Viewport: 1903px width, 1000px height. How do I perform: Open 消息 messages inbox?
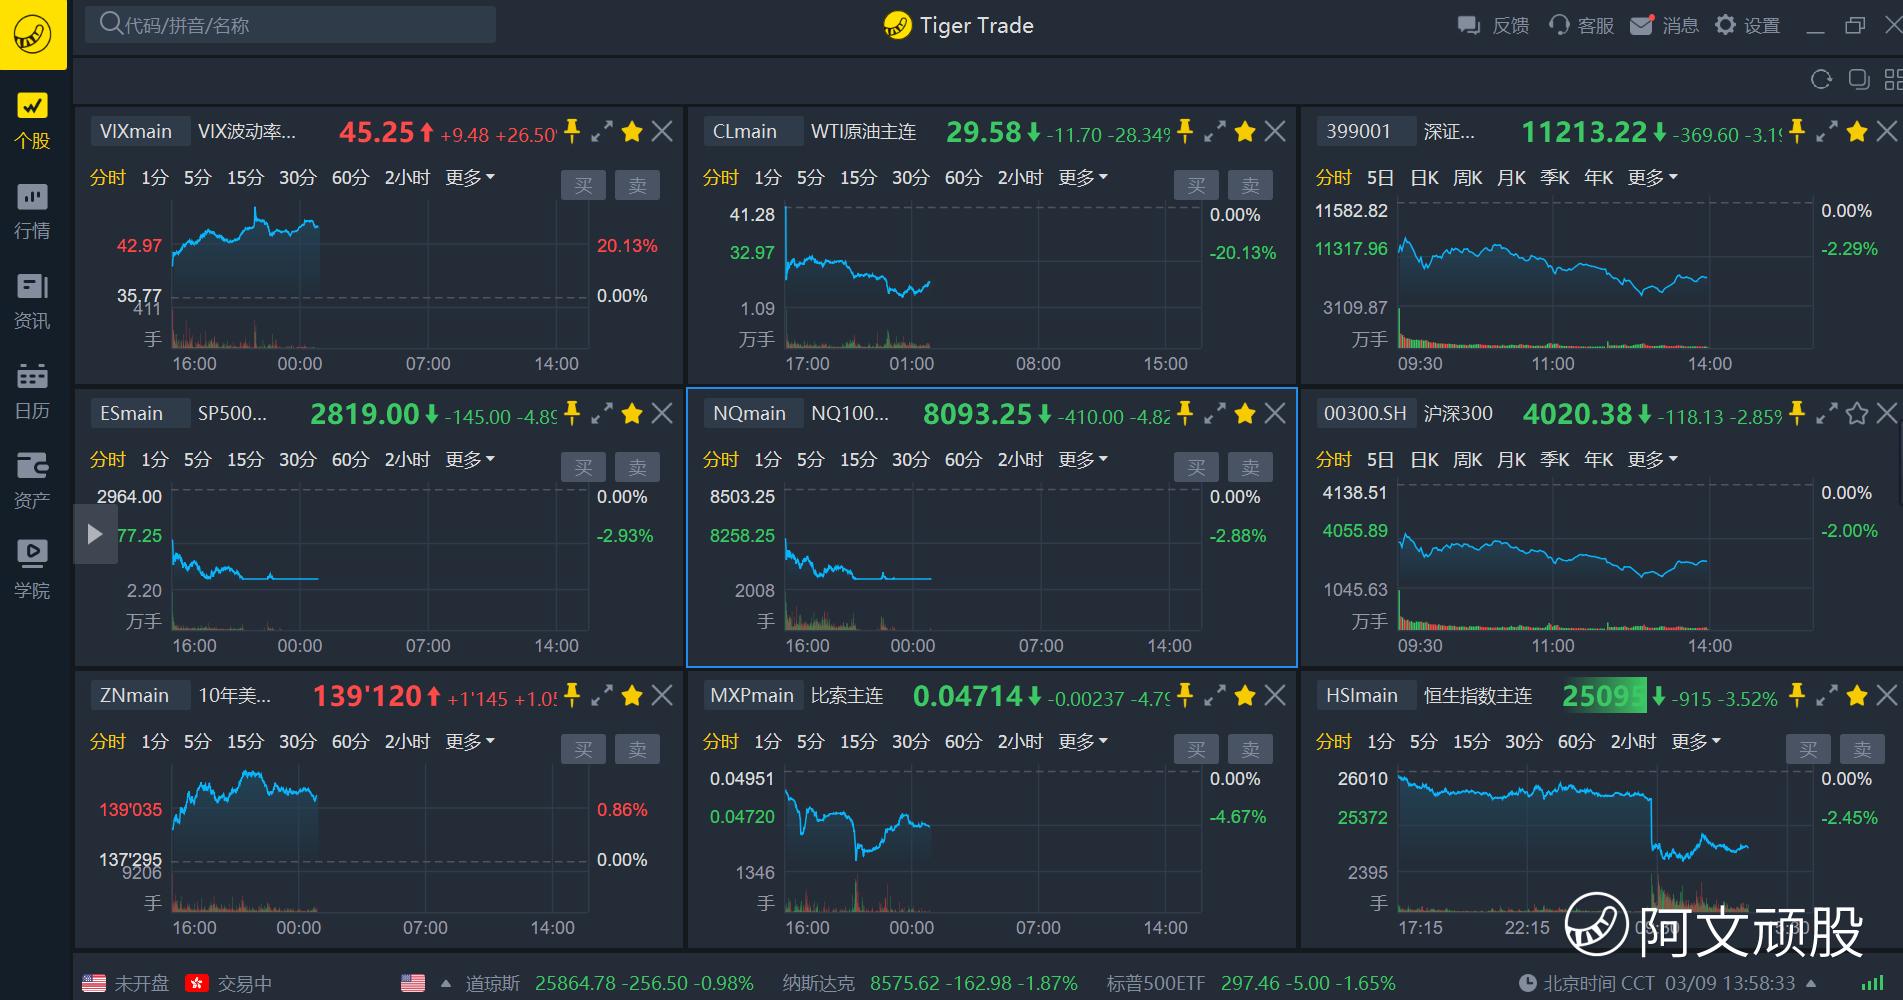tap(1665, 26)
